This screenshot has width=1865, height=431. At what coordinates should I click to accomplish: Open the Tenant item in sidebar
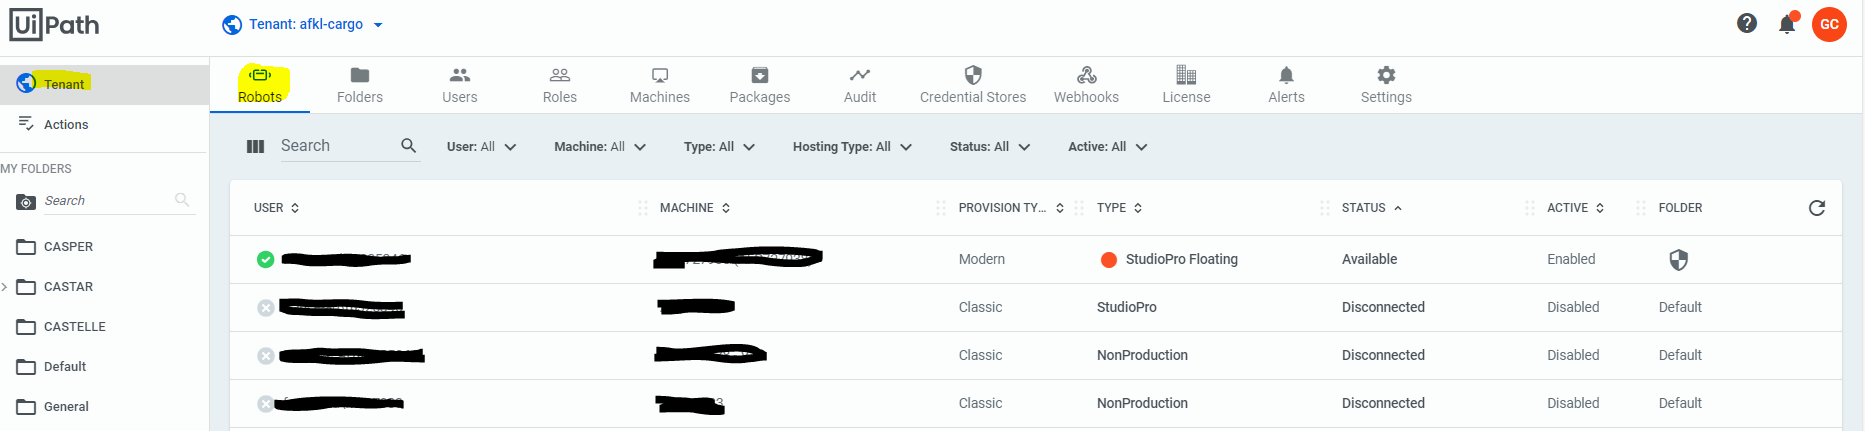click(x=104, y=84)
